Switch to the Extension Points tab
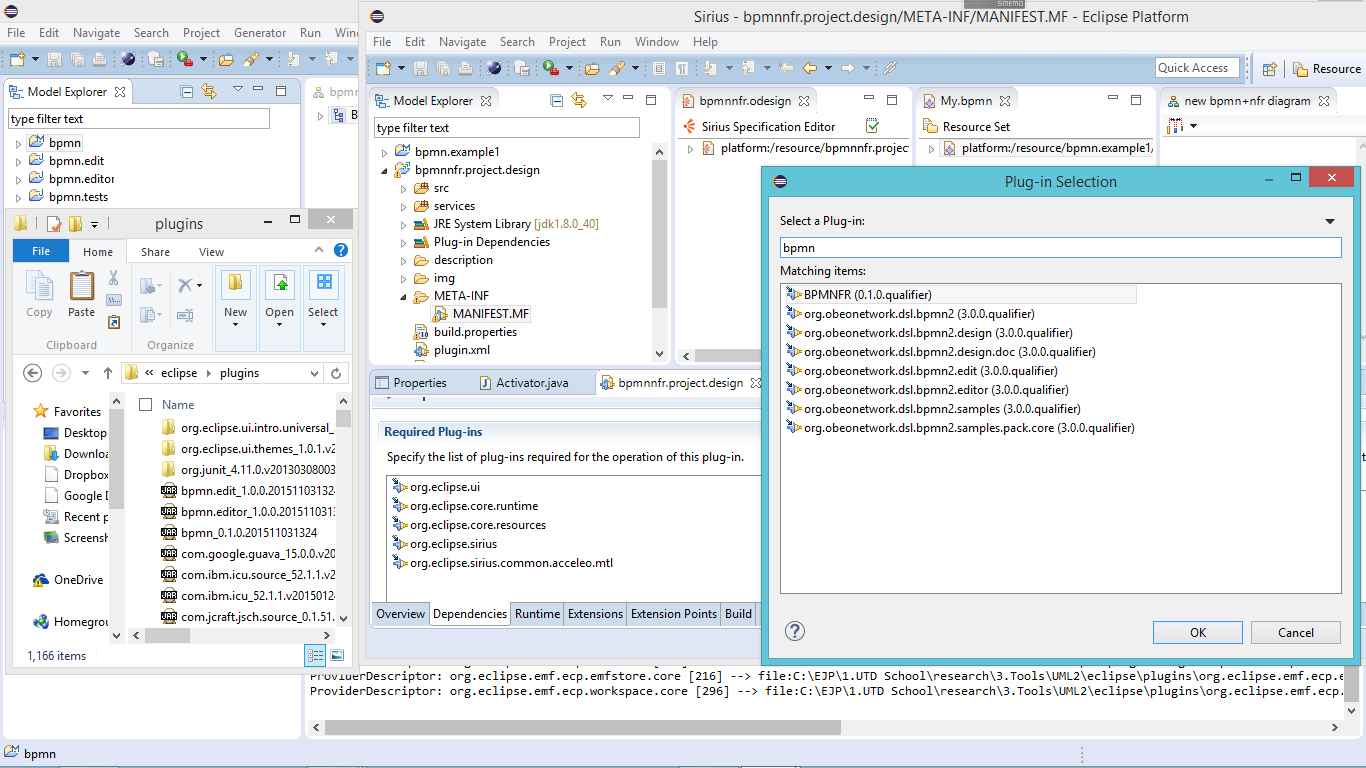The width and height of the screenshot is (1366, 768). pos(673,614)
